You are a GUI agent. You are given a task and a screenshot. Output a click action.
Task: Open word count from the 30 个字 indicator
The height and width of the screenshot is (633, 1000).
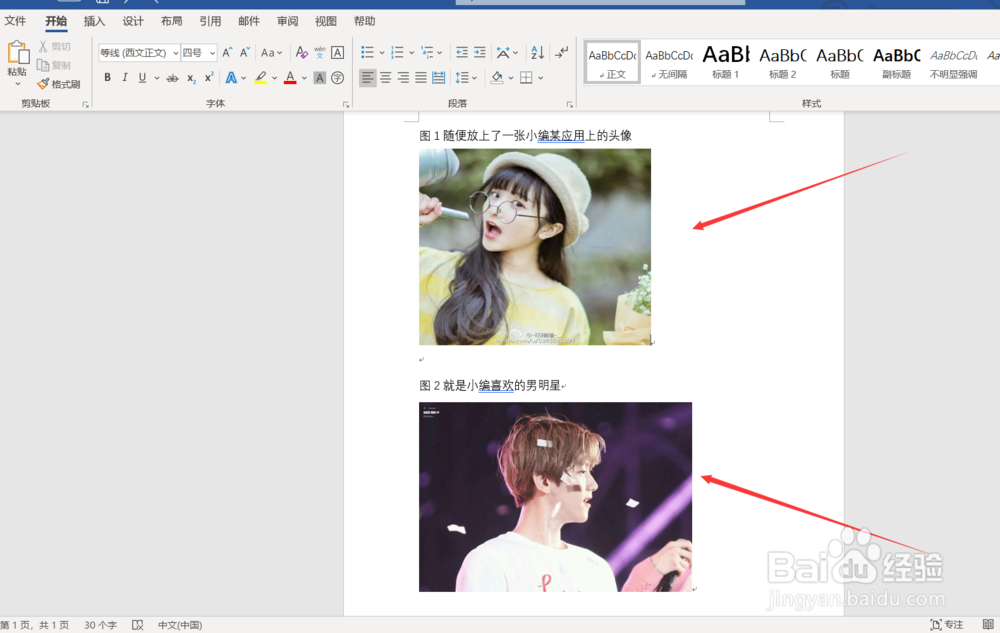click(99, 624)
